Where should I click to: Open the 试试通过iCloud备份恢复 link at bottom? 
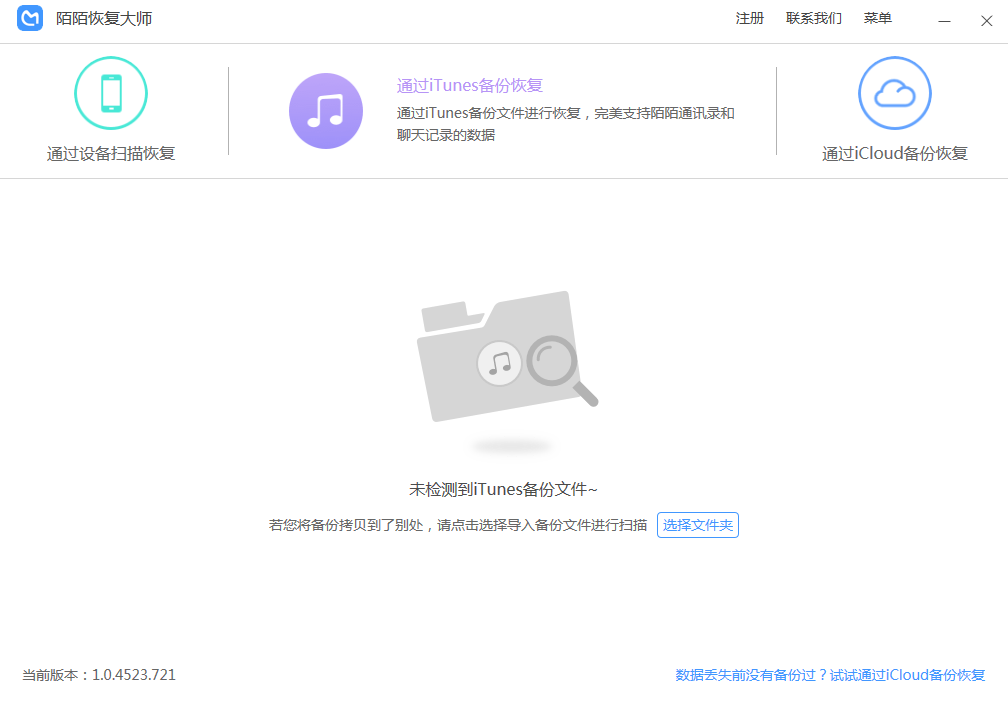907,675
